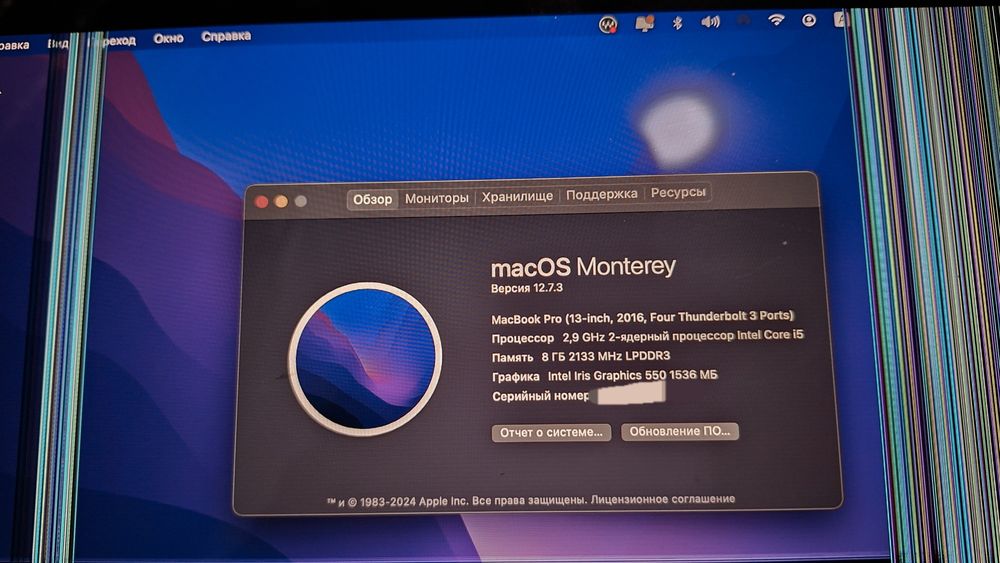Open the Лицензионное соглашение link
This screenshot has height=563, width=1000.
point(663,499)
